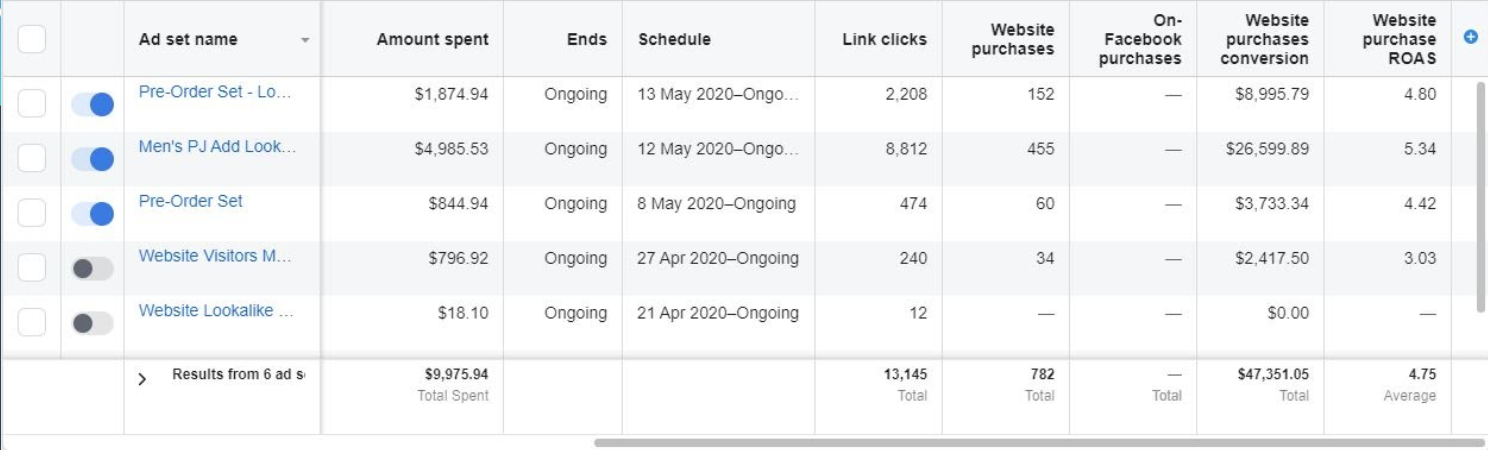
Task: Turn on the Website Lookalike ad set toggle
Action: pyautogui.click(x=93, y=323)
